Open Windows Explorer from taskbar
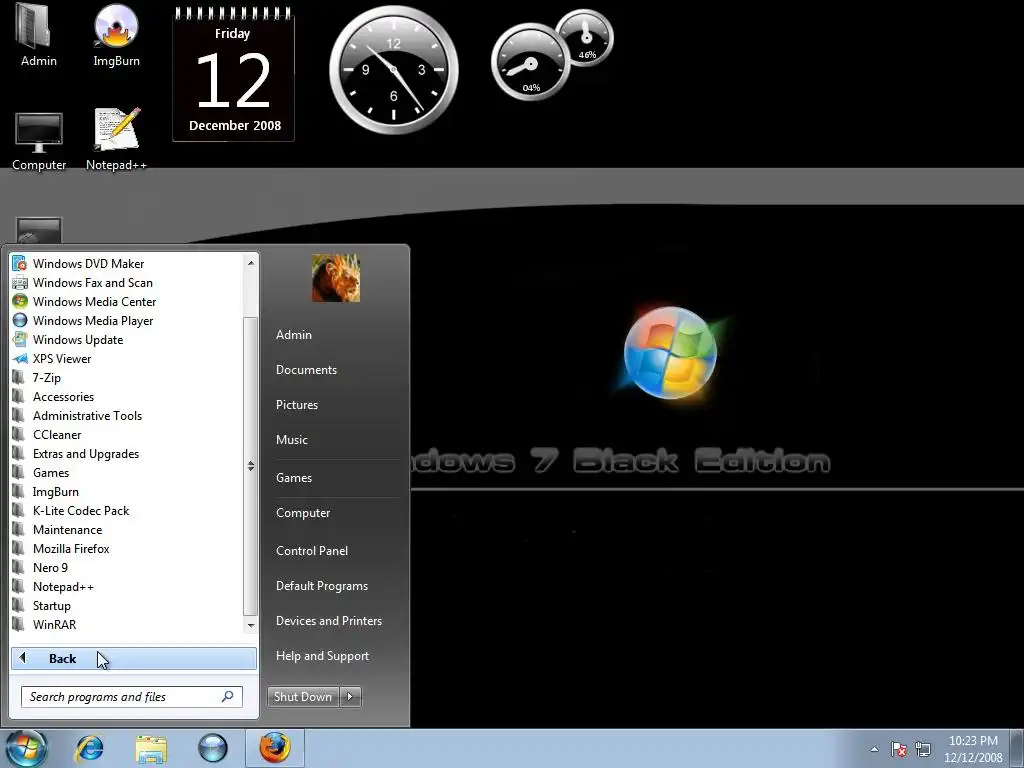The image size is (1024, 768). 151,749
